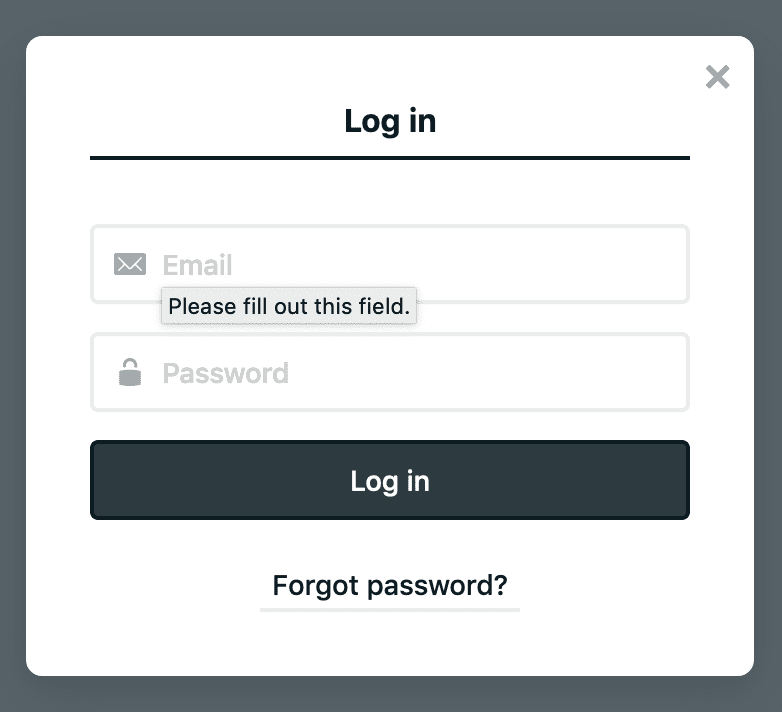Click the Email placeholder text
The image size is (782, 712).
click(x=197, y=265)
